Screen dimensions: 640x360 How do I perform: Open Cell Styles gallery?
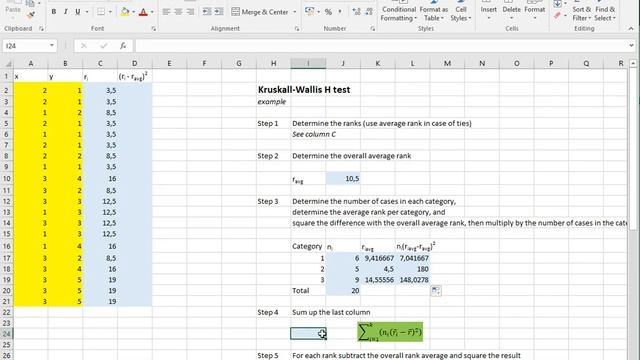(461, 13)
